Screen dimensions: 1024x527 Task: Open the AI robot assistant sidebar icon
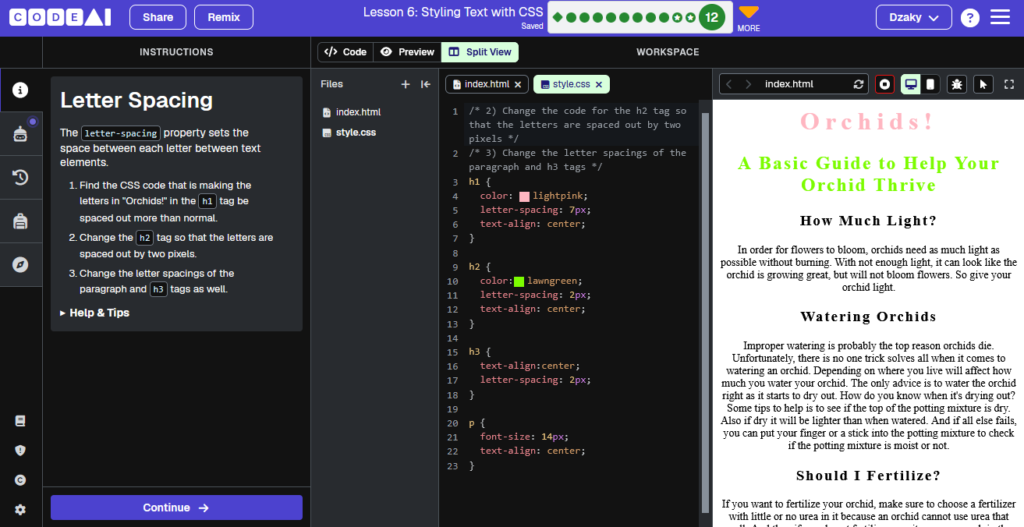[20, 134]
